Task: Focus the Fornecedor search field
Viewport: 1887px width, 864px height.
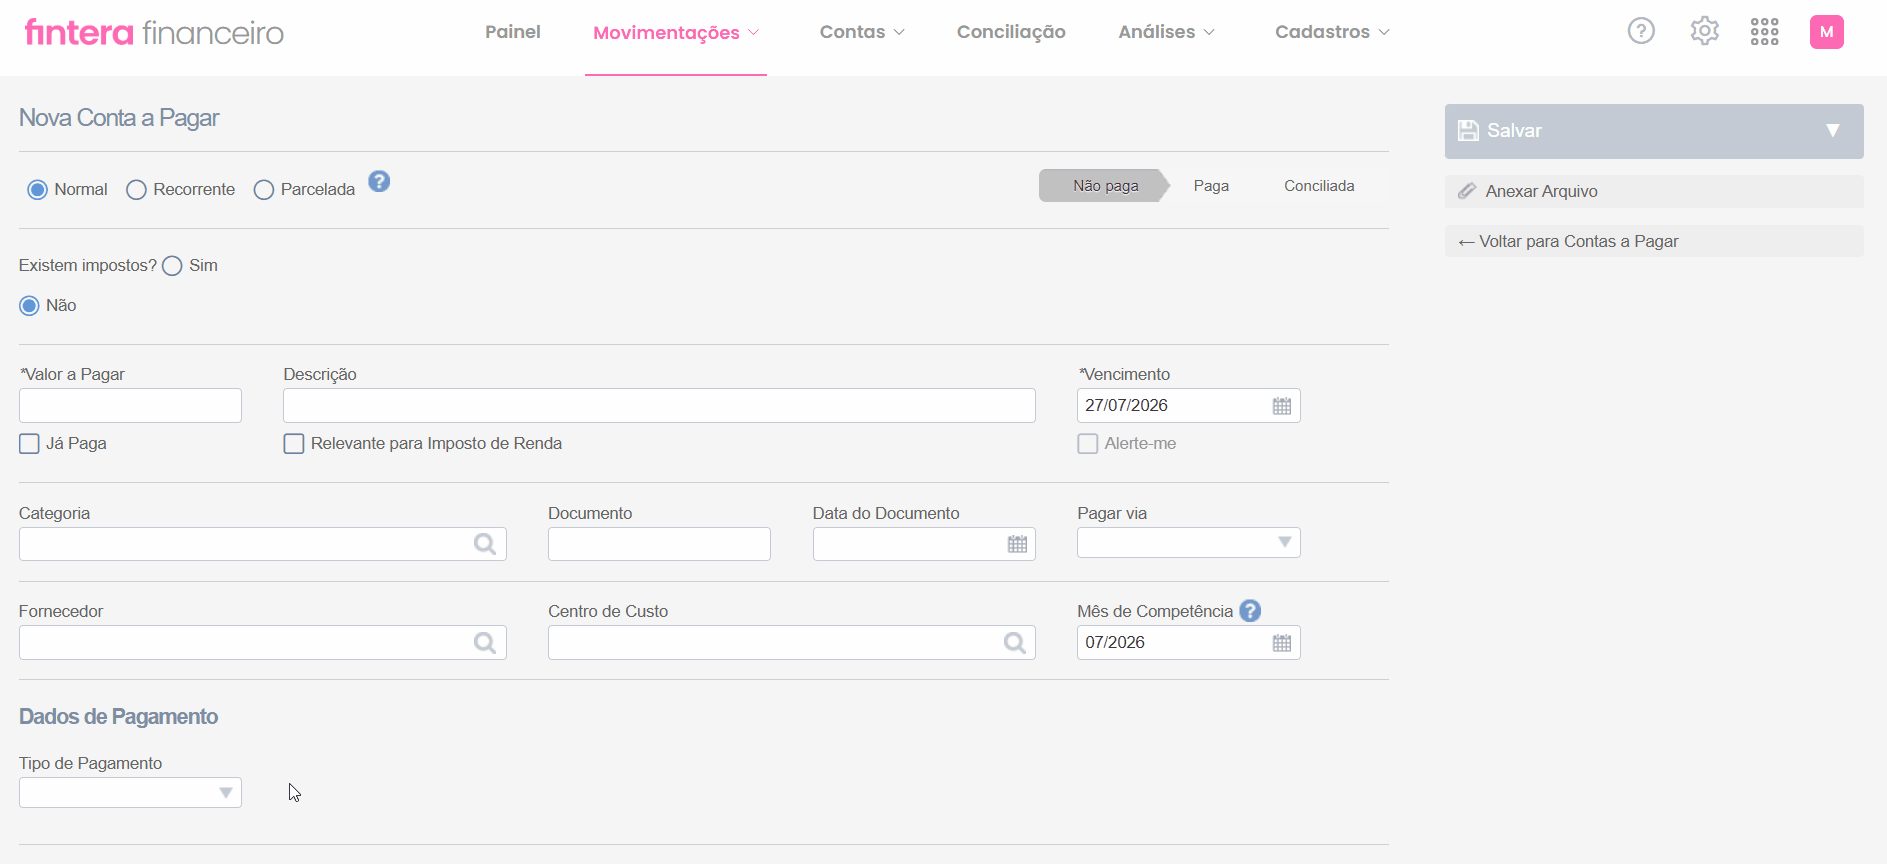Action: coord(262,643)
